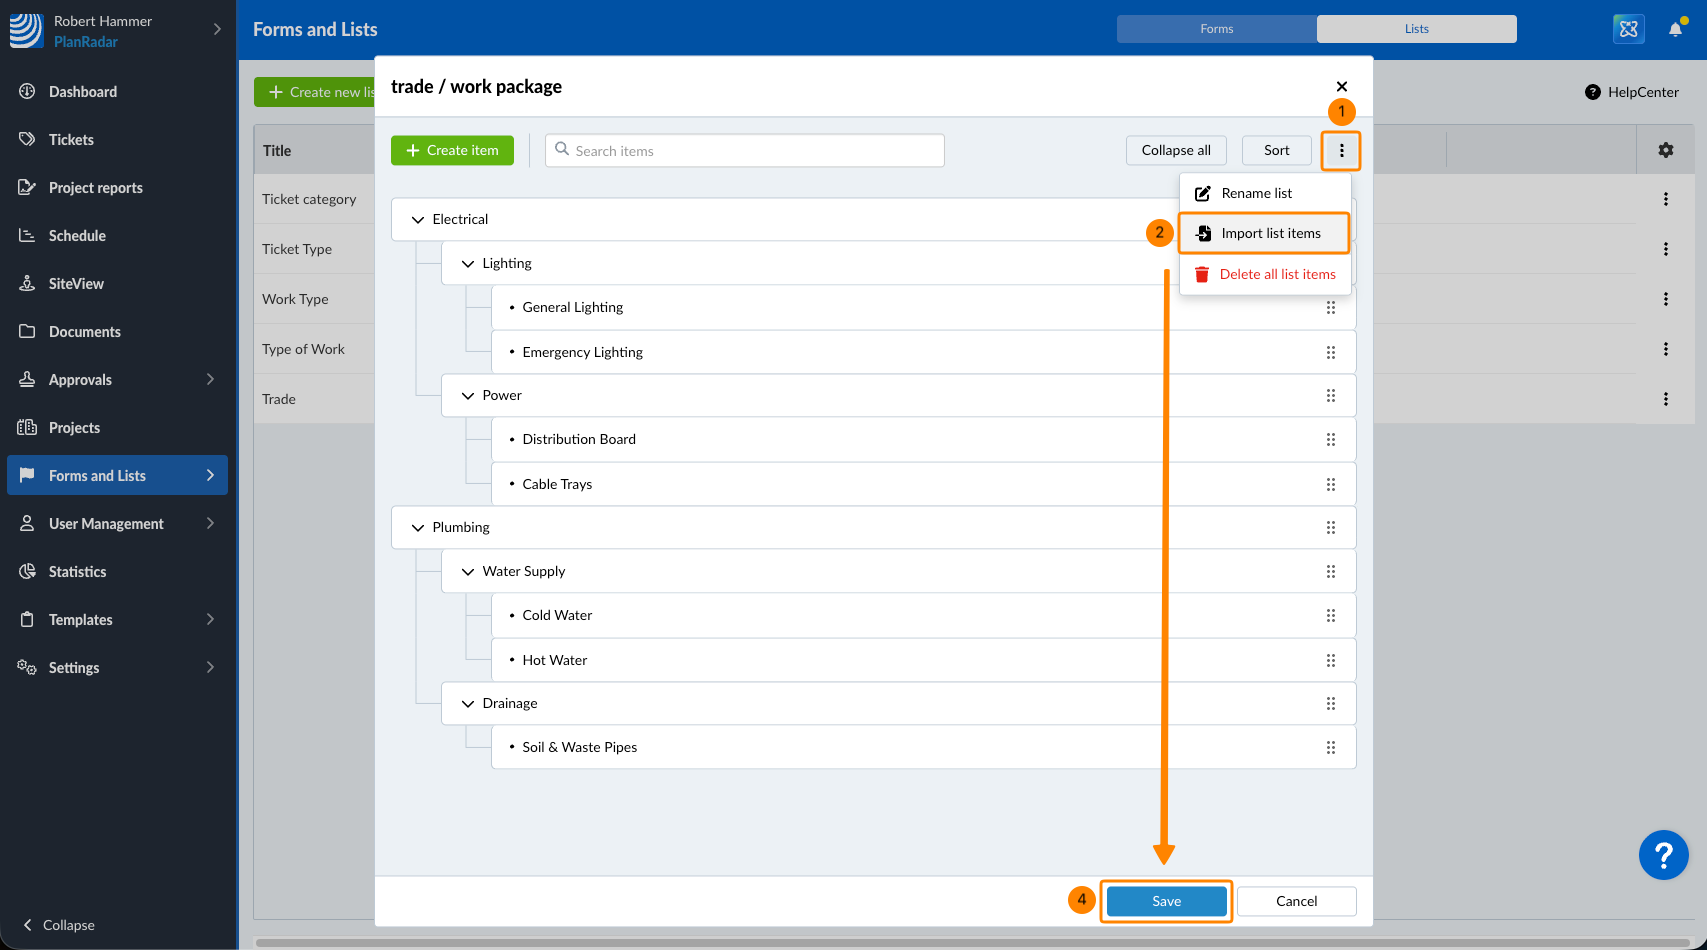Open the Dashboard icon in sidebar
The width and height of the screenshot is (1707, 950).
(27, 92)
